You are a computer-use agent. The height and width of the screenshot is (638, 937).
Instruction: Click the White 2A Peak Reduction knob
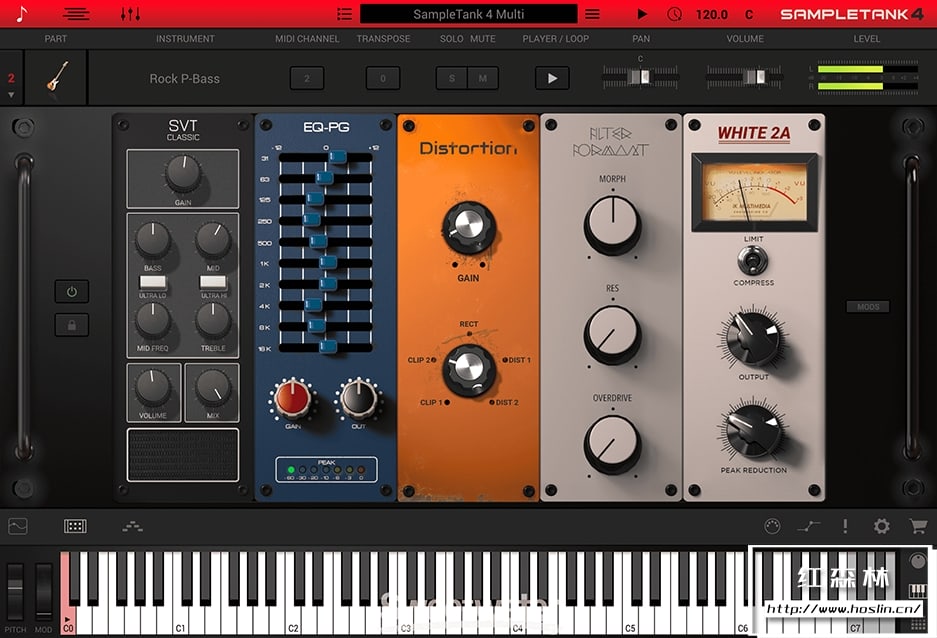pos(754,430)
